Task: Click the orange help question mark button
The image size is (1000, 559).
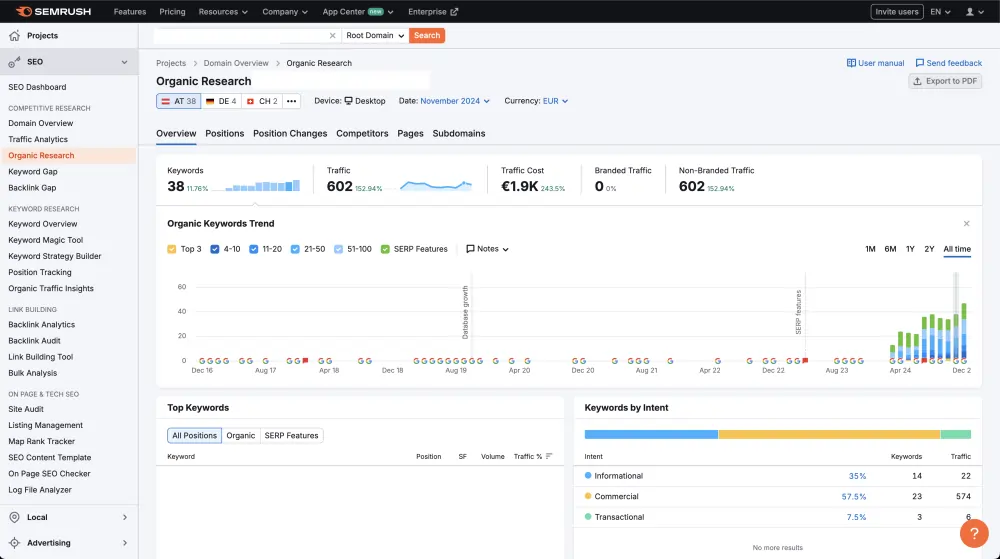Action: 973,533
